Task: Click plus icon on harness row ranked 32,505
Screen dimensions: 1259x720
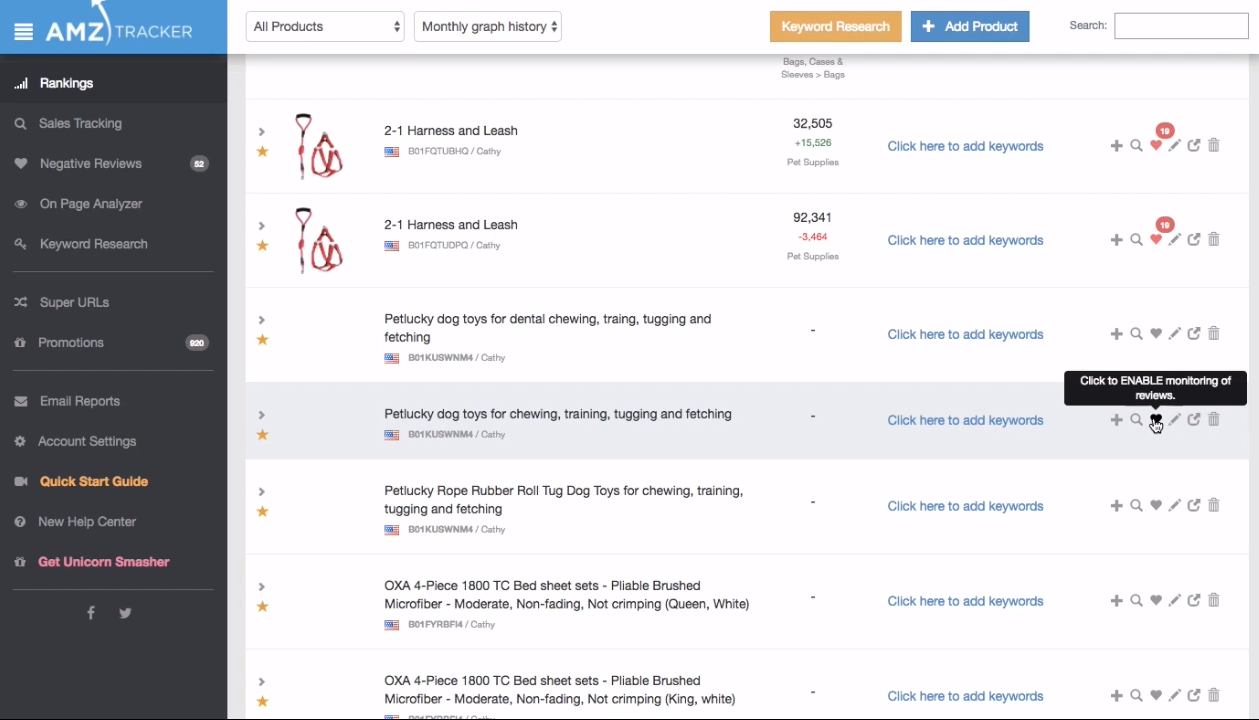Action: click(1117, 146)
